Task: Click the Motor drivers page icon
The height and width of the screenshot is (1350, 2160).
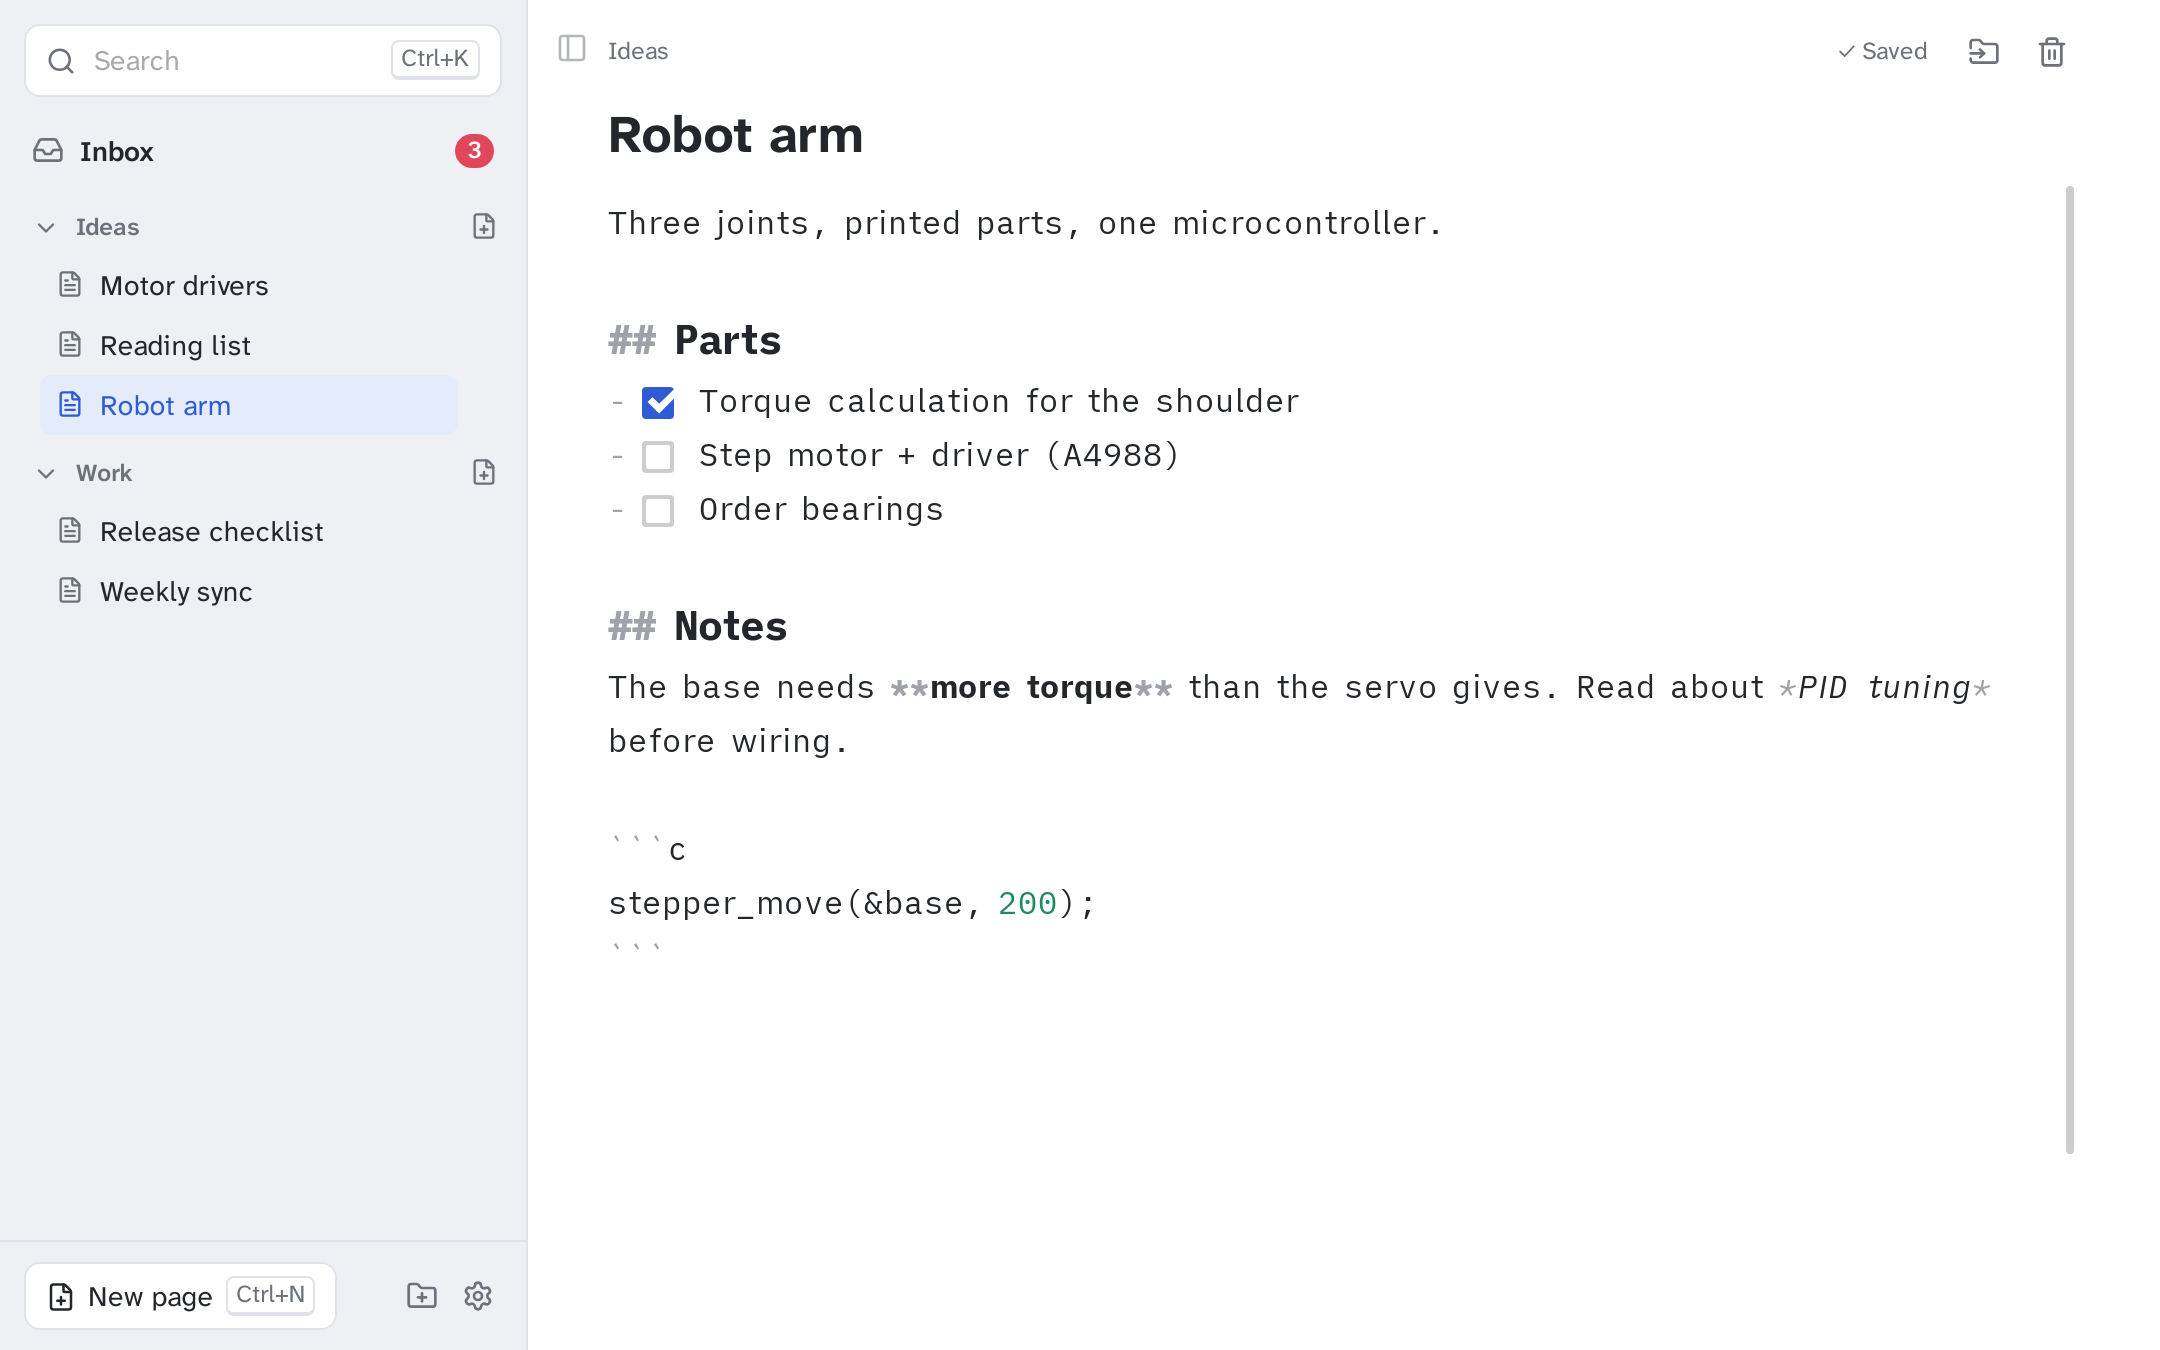Action: tap(70, 285)
